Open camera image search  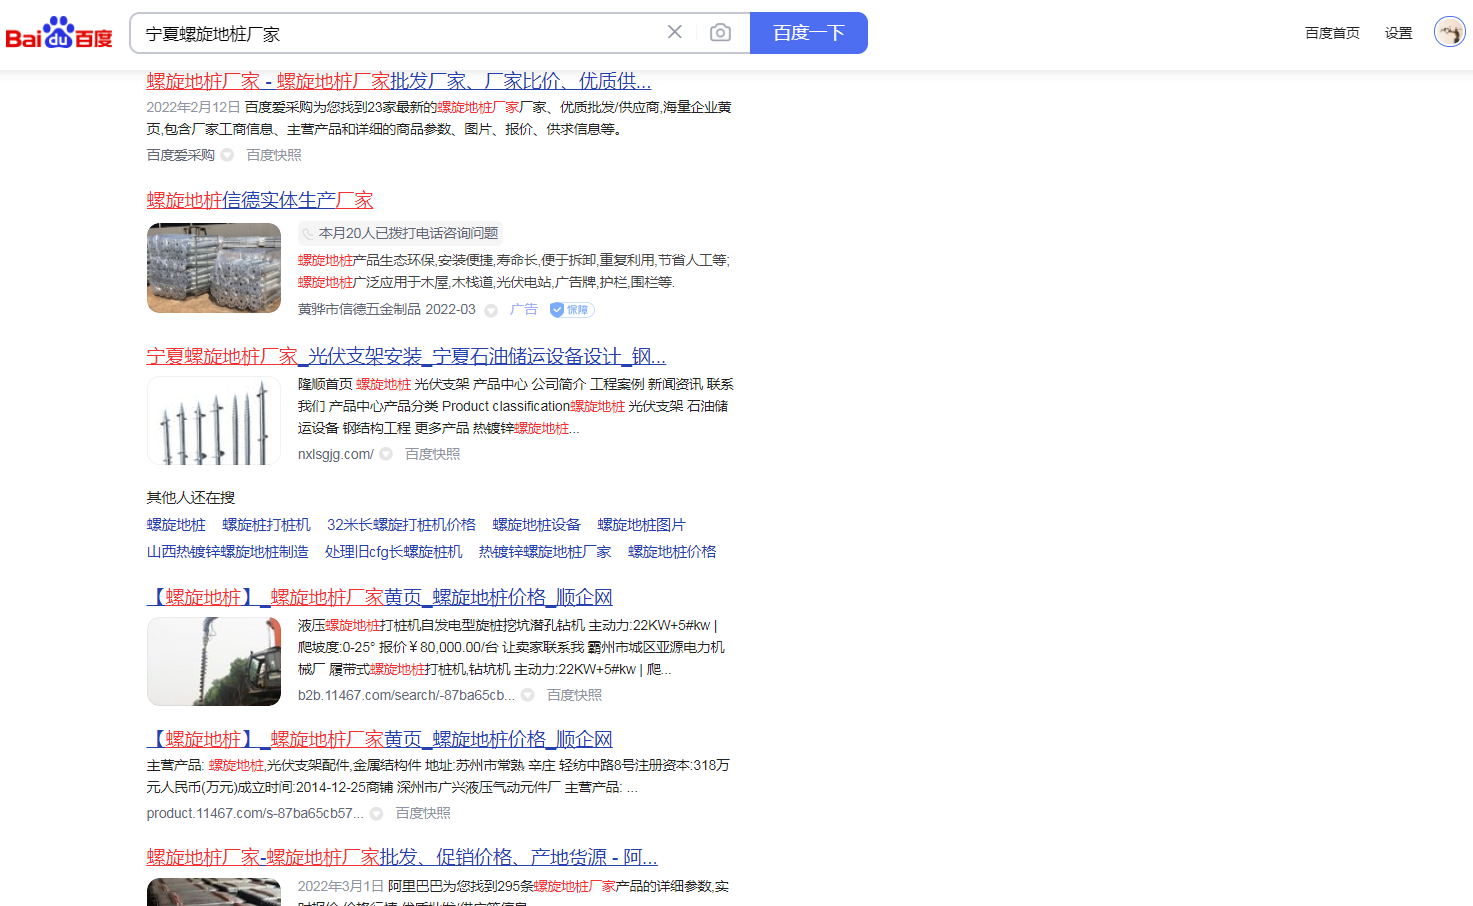pos(720,33)
